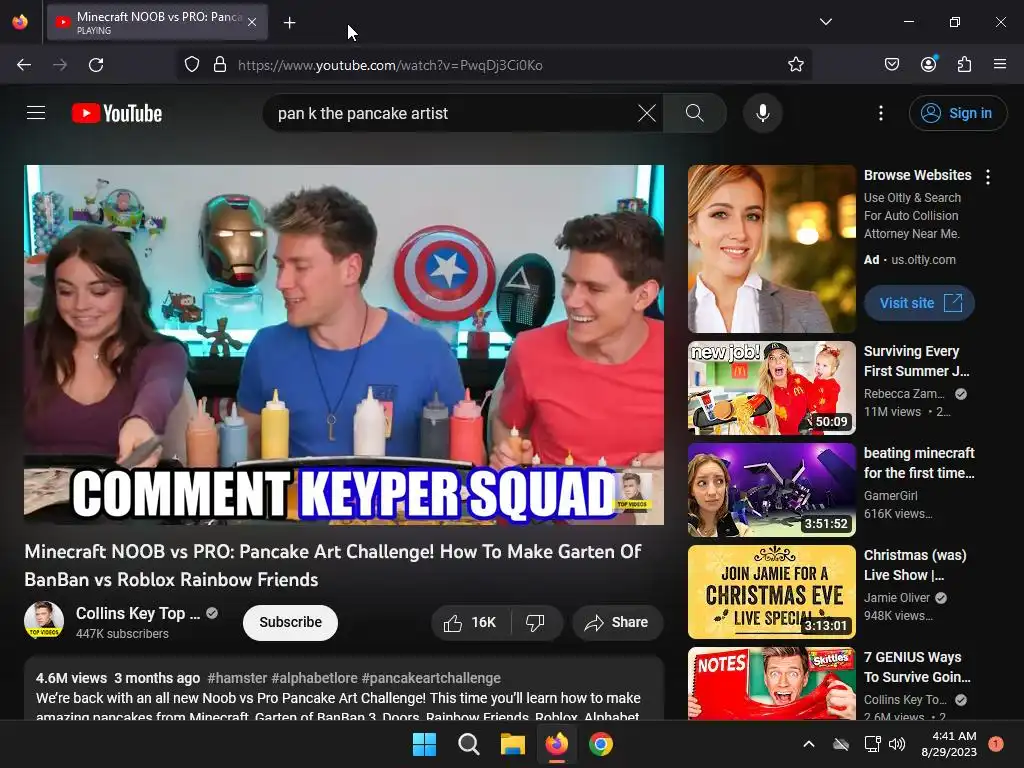Image resolution: width=1024 pixels, height=768 pixels.
Task: Go forward with the browser forward arrow
Action: [x=60, y=65]
